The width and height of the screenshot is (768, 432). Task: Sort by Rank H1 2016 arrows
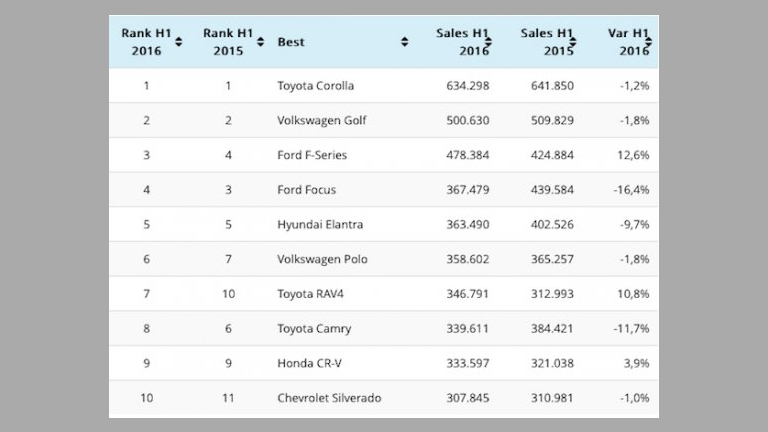click(179, 42)
